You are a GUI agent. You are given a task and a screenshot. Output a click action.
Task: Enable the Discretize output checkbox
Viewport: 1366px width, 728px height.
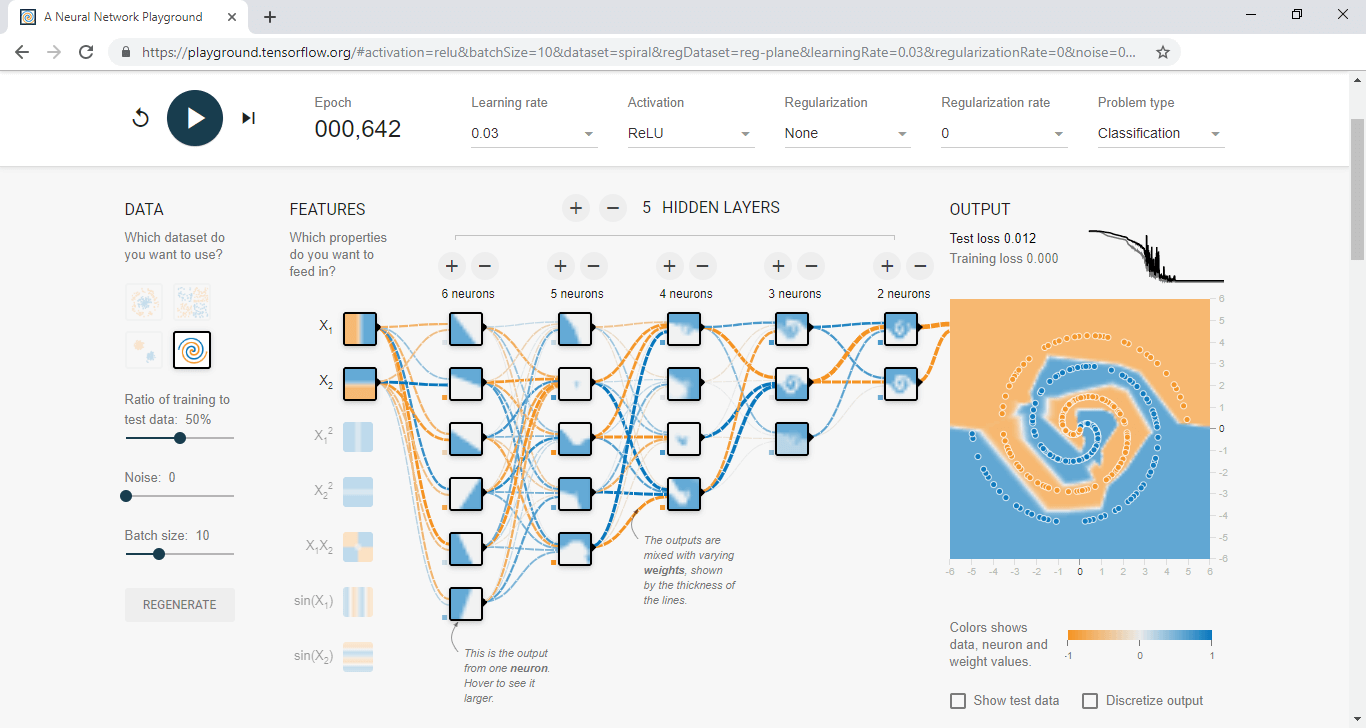(x=1090, y=701)
